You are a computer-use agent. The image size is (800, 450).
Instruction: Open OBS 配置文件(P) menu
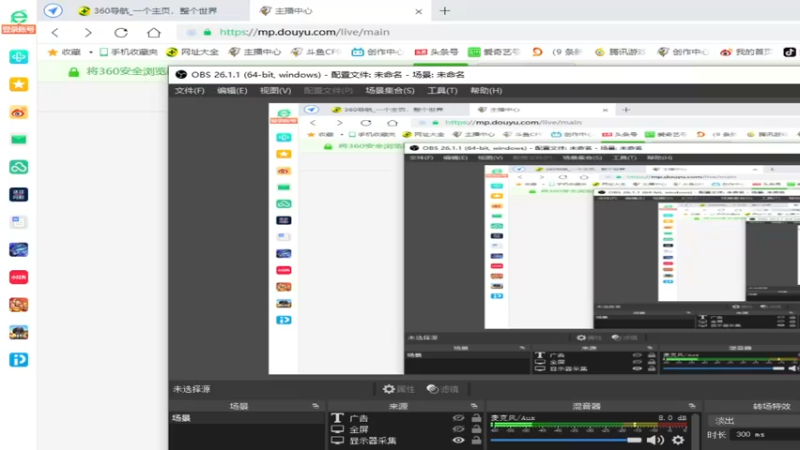pyautogui.click(x=328, y=90)
